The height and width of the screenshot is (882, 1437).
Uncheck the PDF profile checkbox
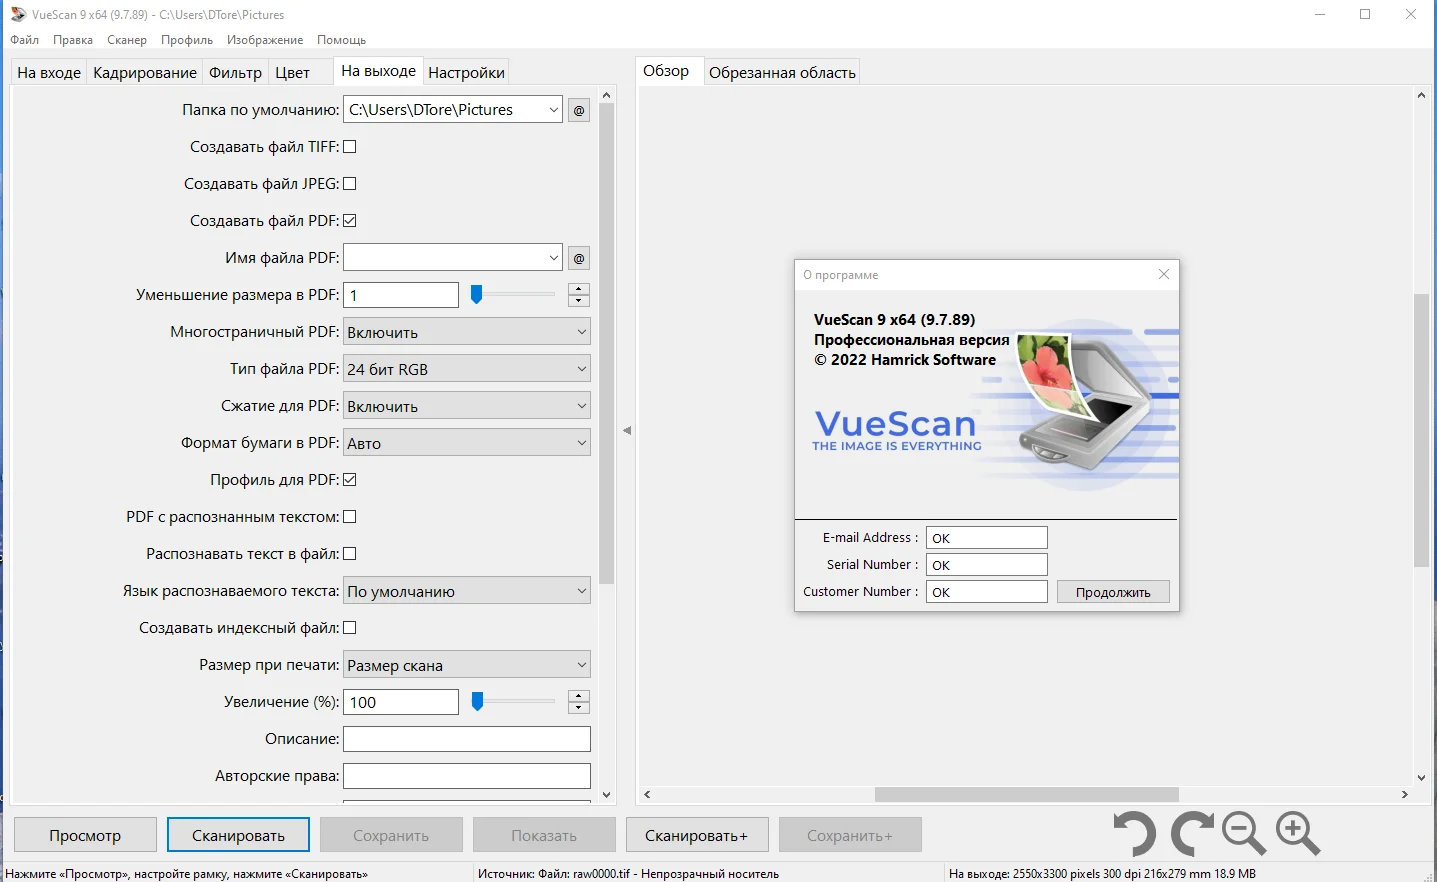[350, 480]
